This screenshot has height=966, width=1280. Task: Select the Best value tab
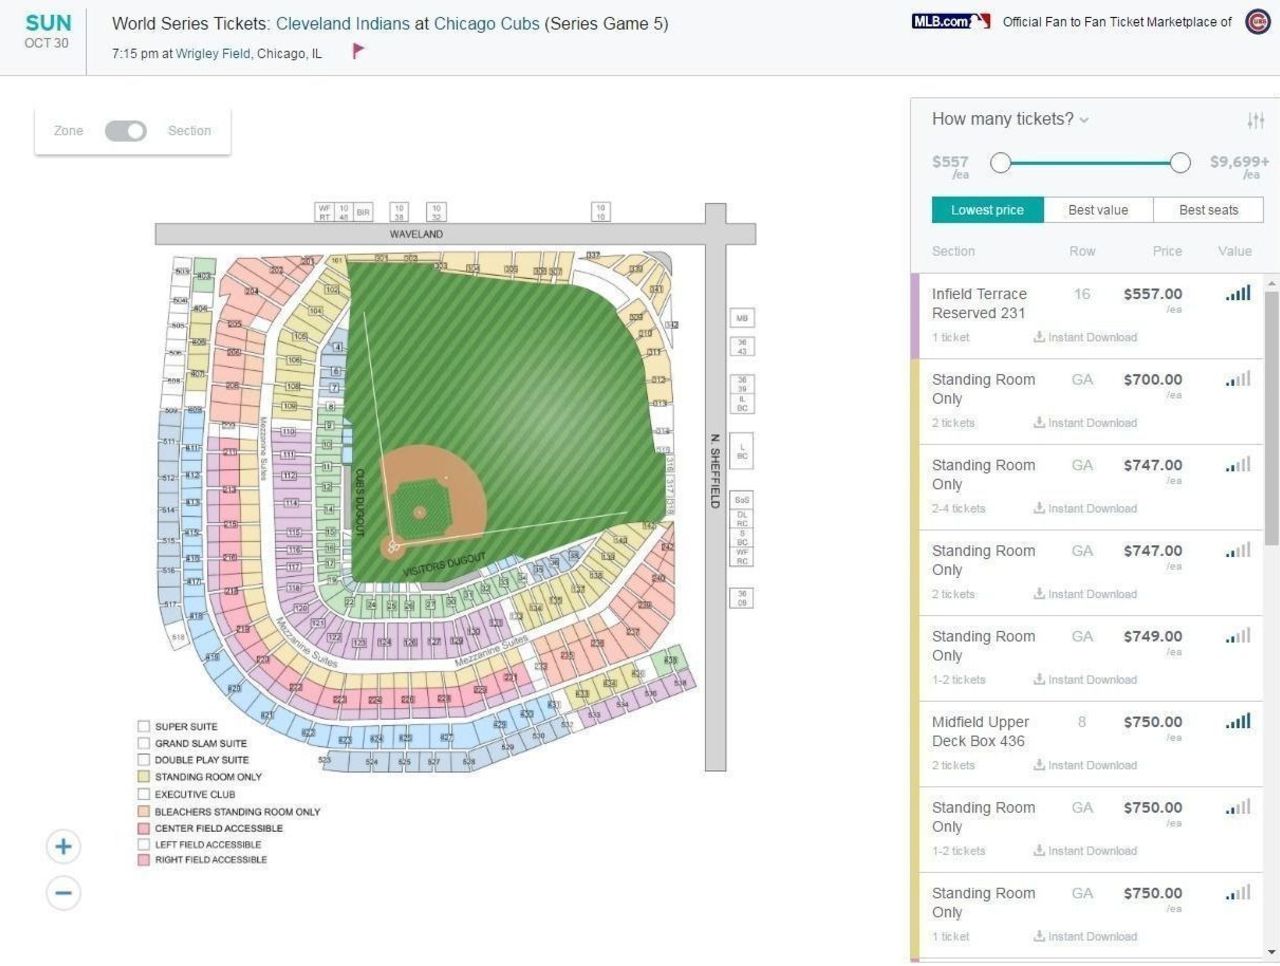tap(1098, 210)
